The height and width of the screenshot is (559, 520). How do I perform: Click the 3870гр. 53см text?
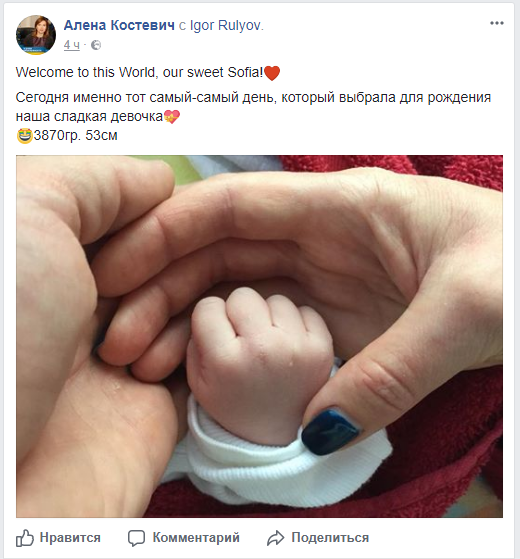76,135
